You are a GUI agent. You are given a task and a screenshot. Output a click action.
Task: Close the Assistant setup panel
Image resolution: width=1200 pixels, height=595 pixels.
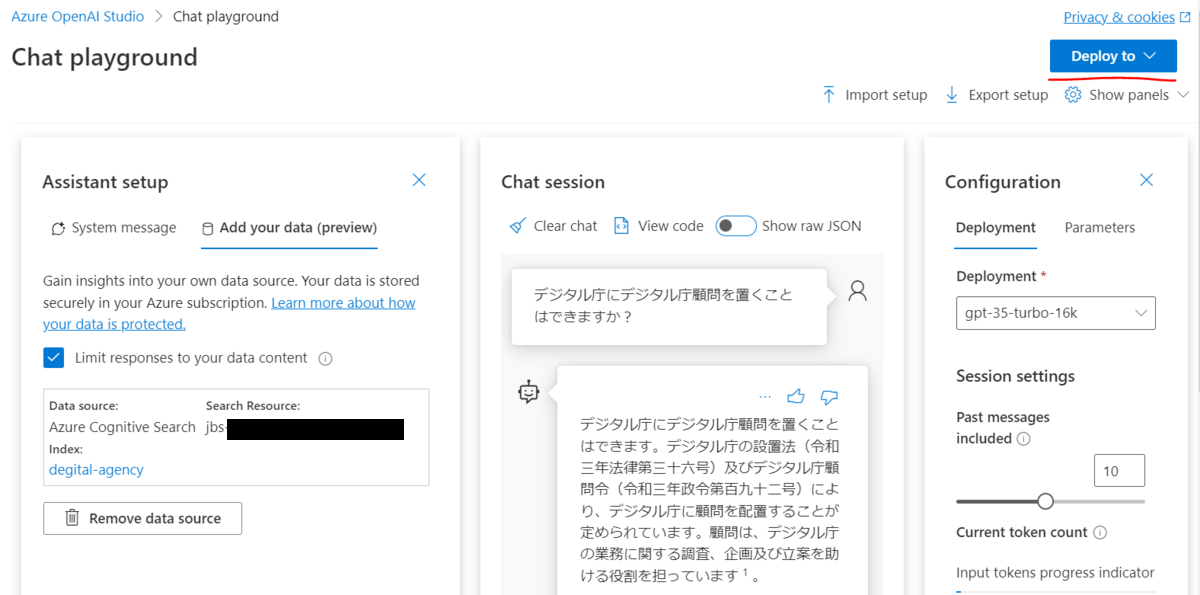pyautogui.click(x=419, y=180)
